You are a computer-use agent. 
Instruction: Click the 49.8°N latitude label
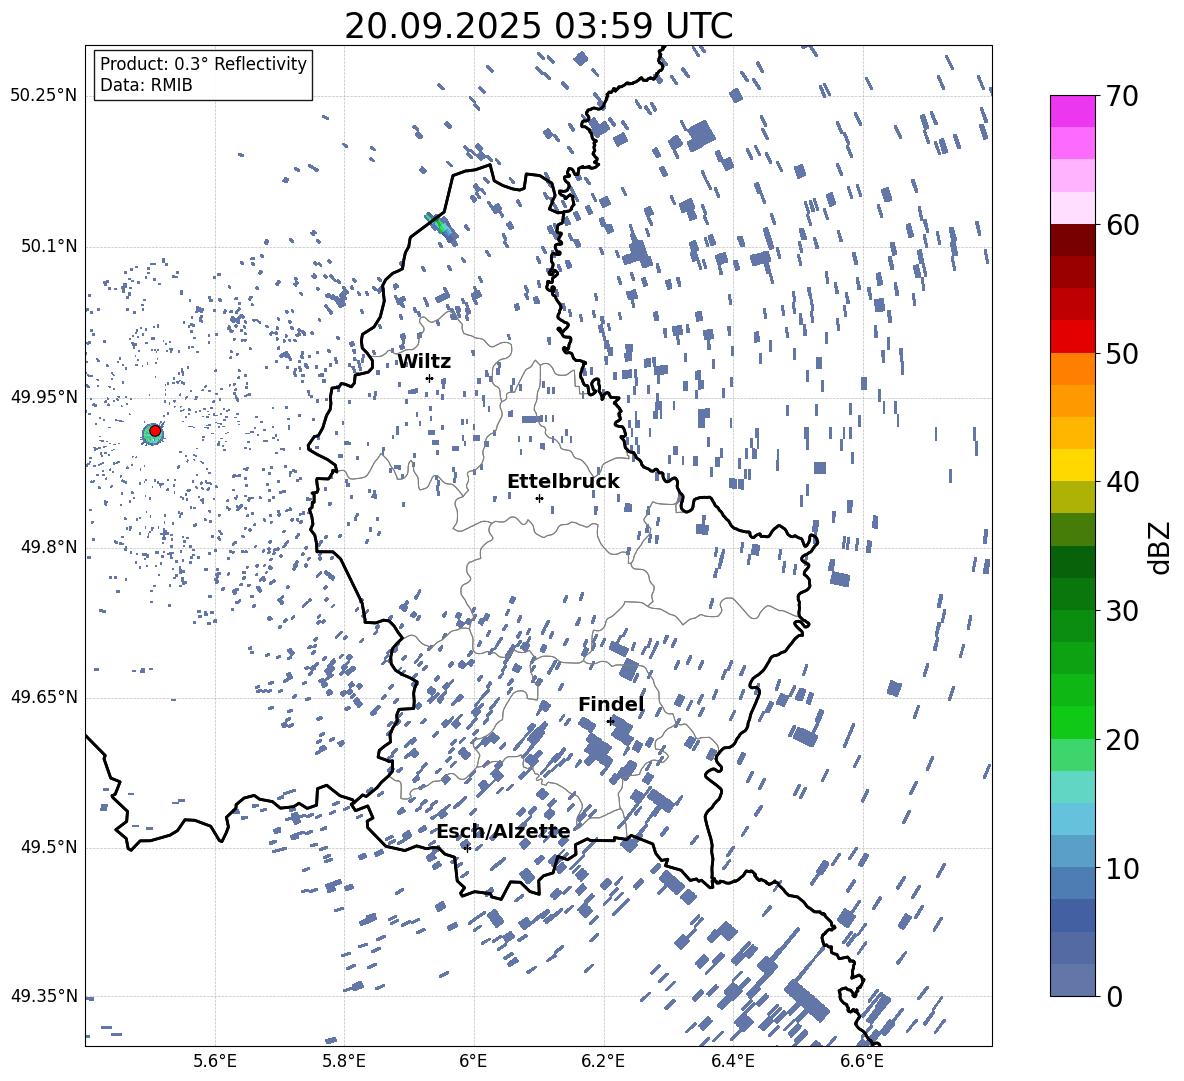coord(49,547)
